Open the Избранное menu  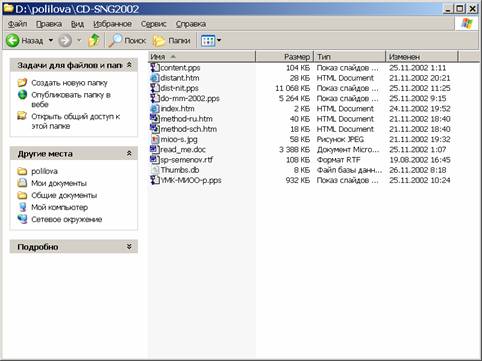tap(112, 24)
